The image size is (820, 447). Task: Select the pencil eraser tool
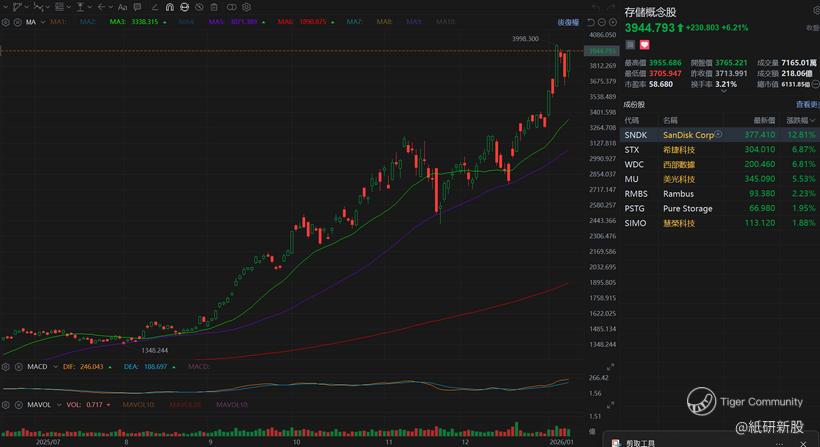pyautogui.click(x=155, y=7)
